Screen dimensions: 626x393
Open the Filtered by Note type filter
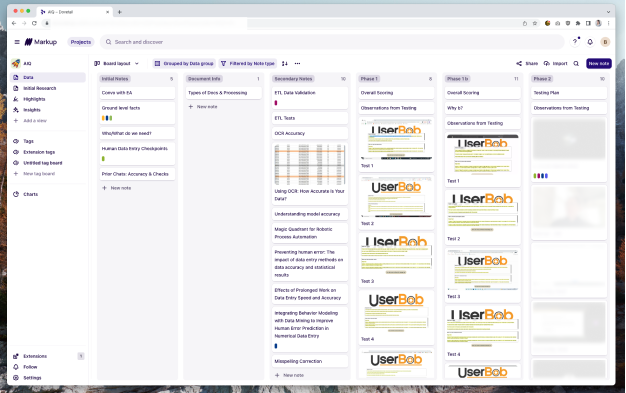click(248, 64)
